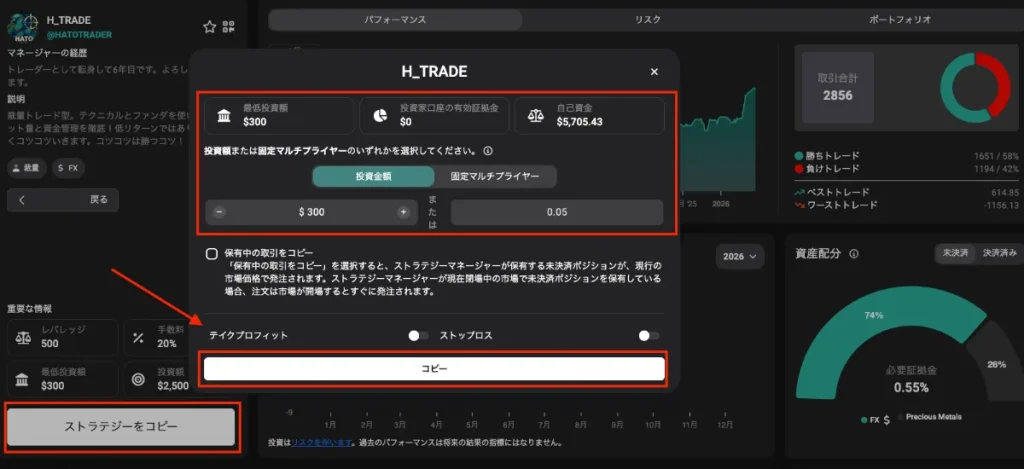Click the win/loss donut chart
The image size is (1024, 469).
coord(975,88)
